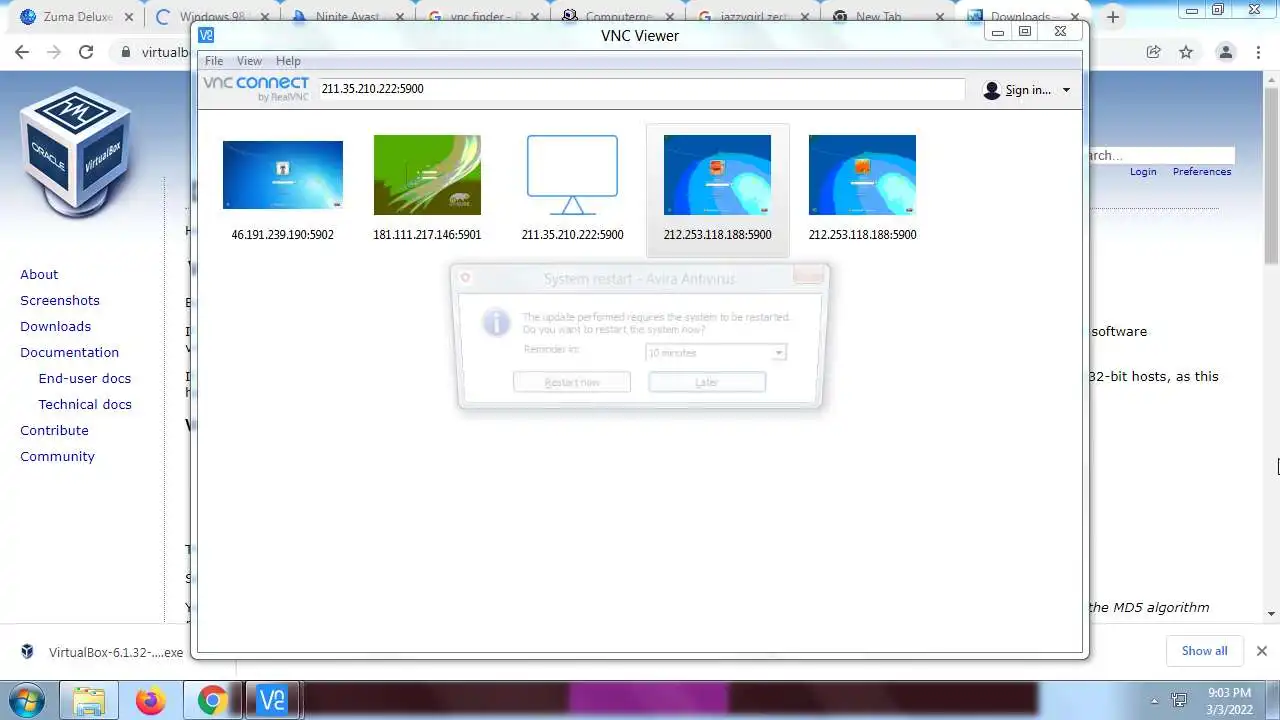
Task: Open the Contribute sidebar link
Action: coord(54,430)
